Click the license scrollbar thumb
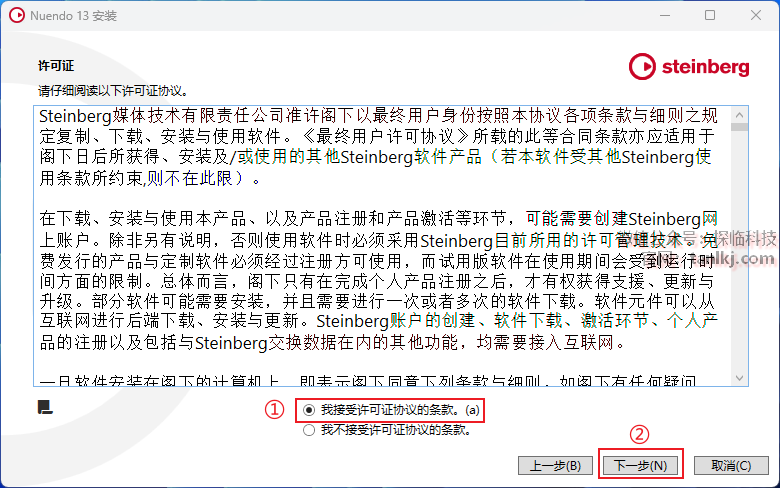780x488 pixels. coord(740,127)
